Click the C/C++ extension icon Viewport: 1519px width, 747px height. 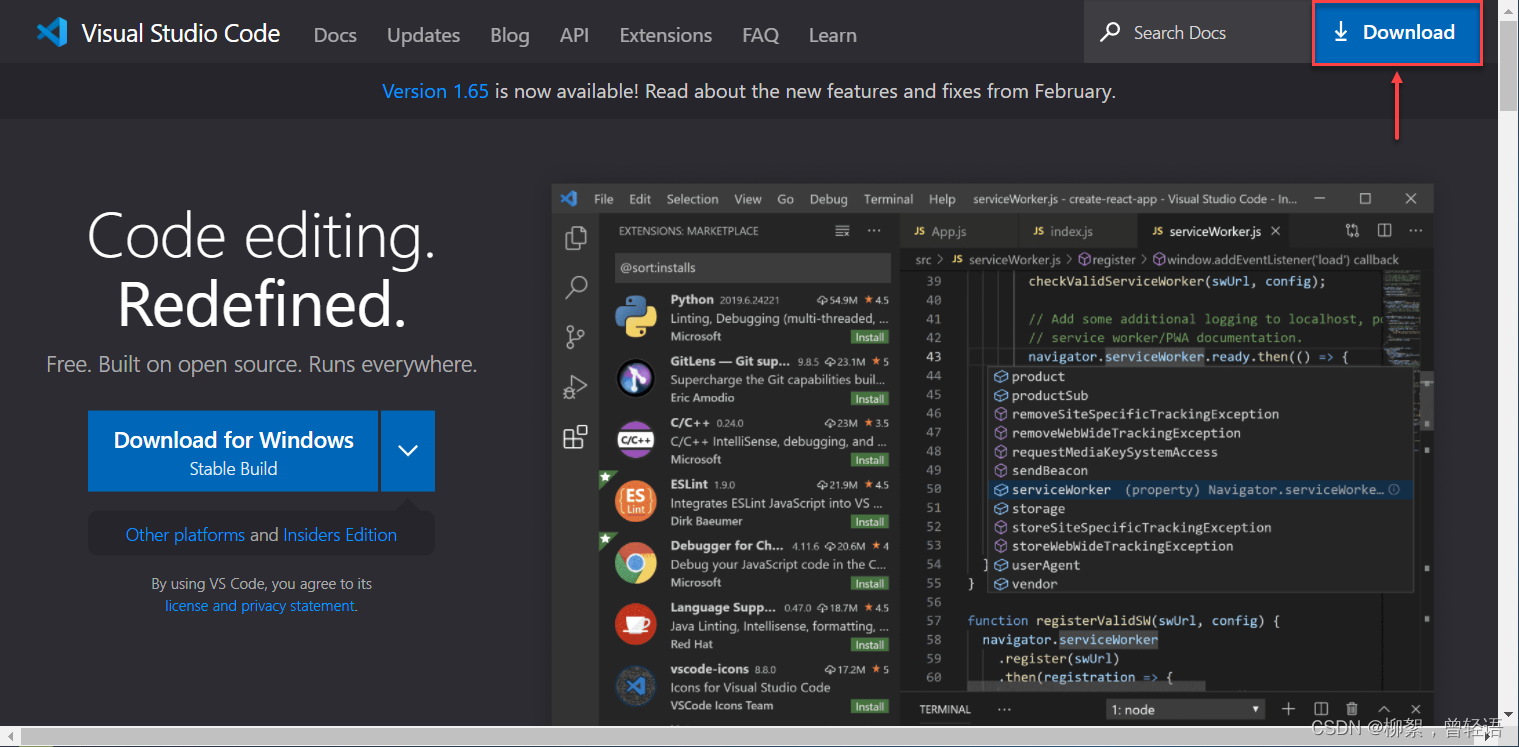(x=635, y=440)
